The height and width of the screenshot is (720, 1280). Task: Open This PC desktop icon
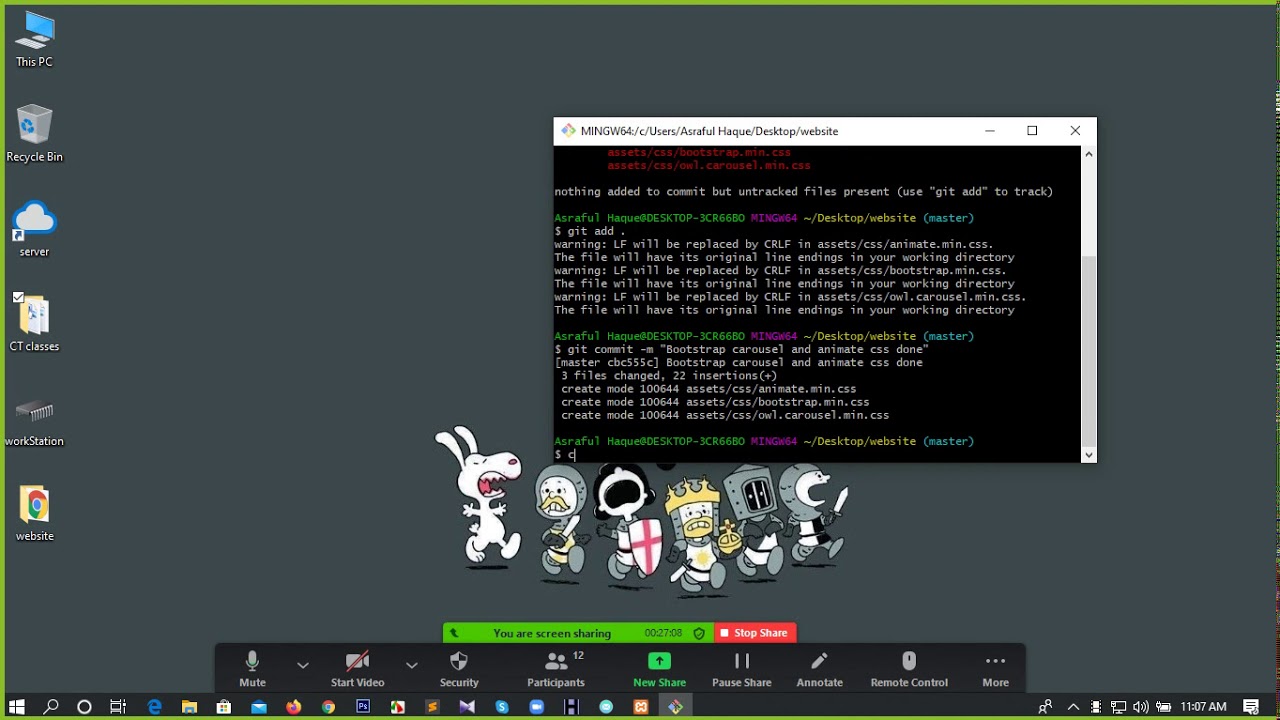(34, 40)
